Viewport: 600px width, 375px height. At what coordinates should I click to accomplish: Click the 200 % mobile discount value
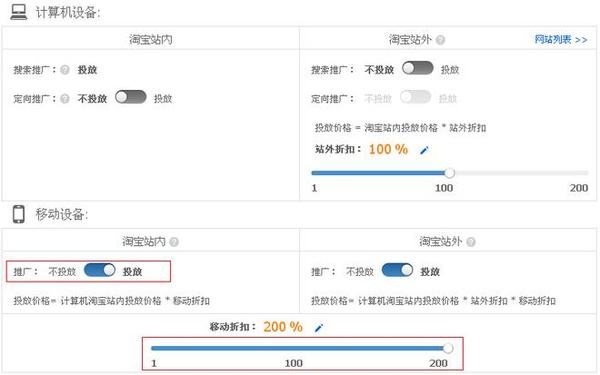[283, 327]
